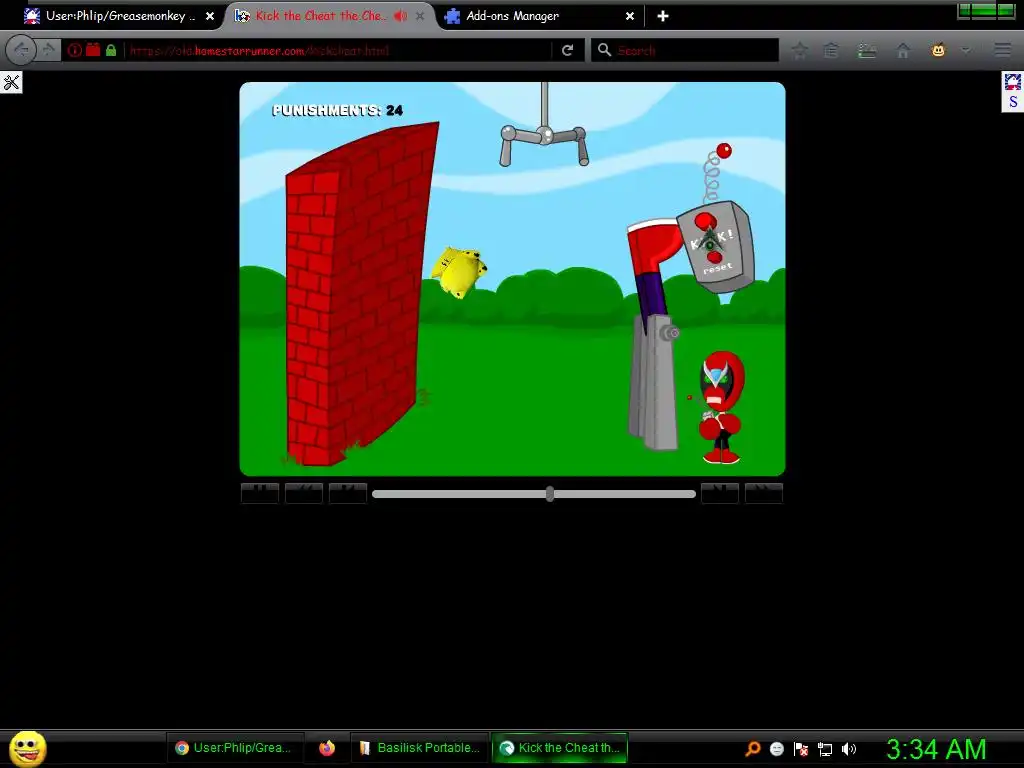
Task: Open site information circle icon in address bar
Action: point(74,50)
